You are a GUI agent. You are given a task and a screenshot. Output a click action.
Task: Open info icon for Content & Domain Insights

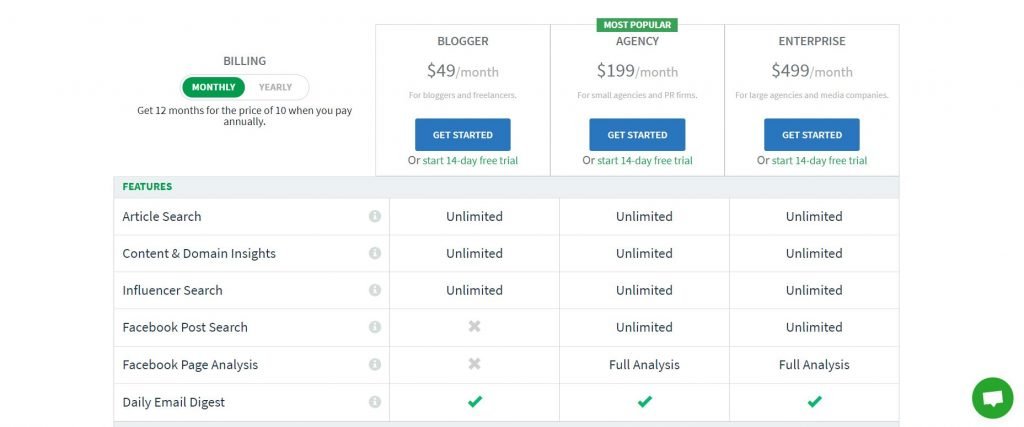(x=375, y=253)
